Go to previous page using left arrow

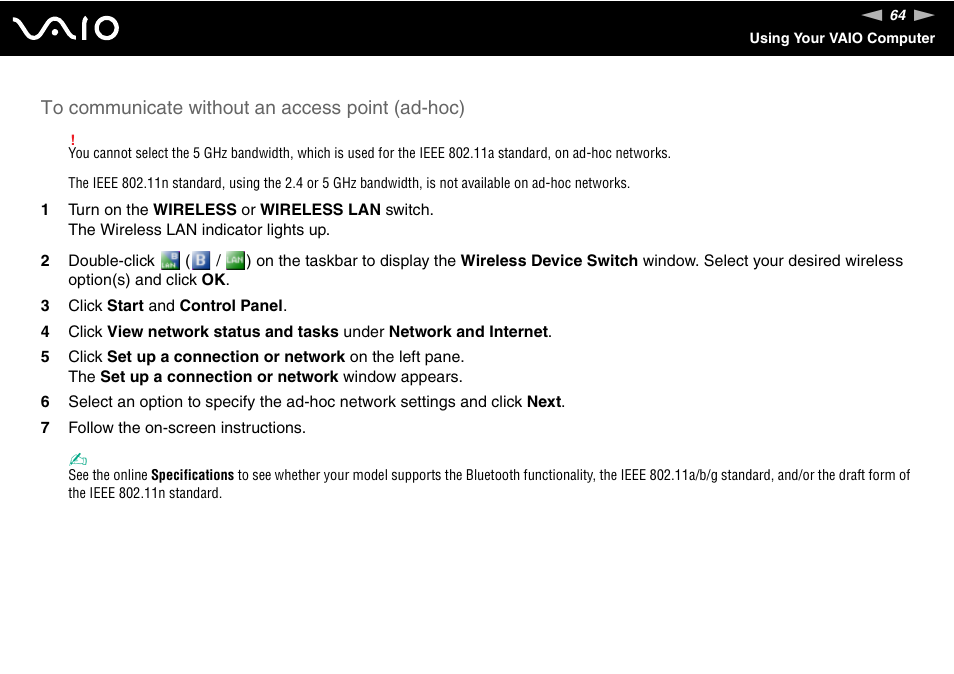point(871,15)
